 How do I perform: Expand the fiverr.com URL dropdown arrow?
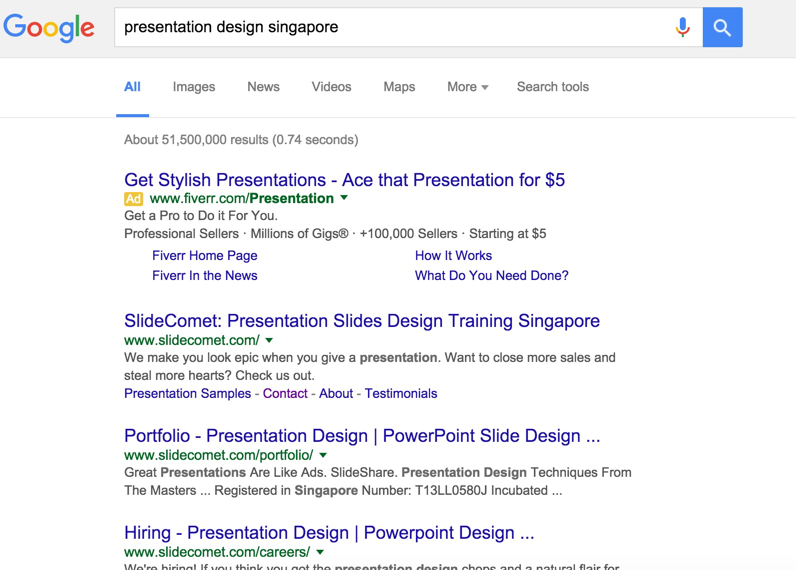[x=344, y=197]
